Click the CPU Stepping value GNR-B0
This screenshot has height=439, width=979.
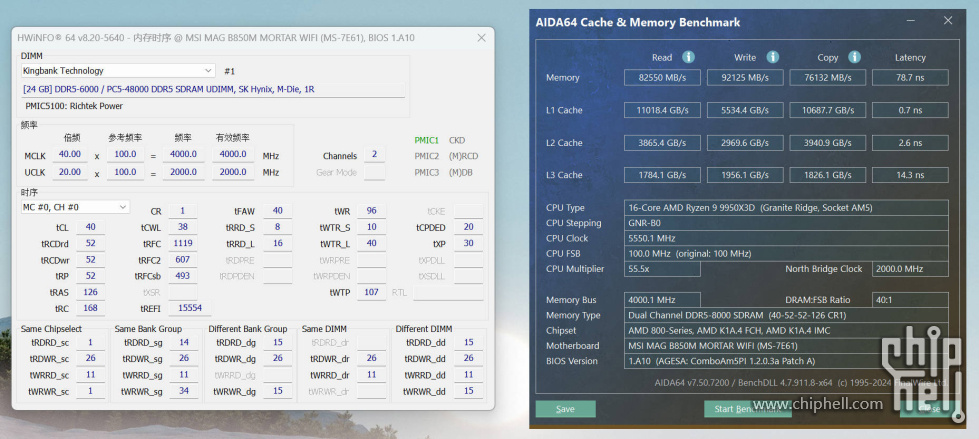click(786, 223)
